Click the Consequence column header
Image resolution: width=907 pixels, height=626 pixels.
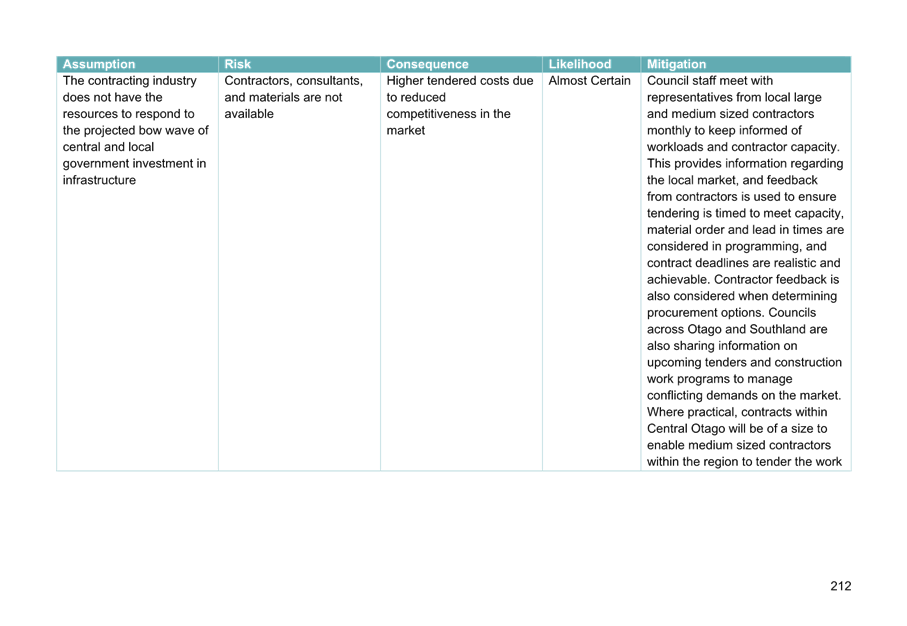tap(427, 64)
